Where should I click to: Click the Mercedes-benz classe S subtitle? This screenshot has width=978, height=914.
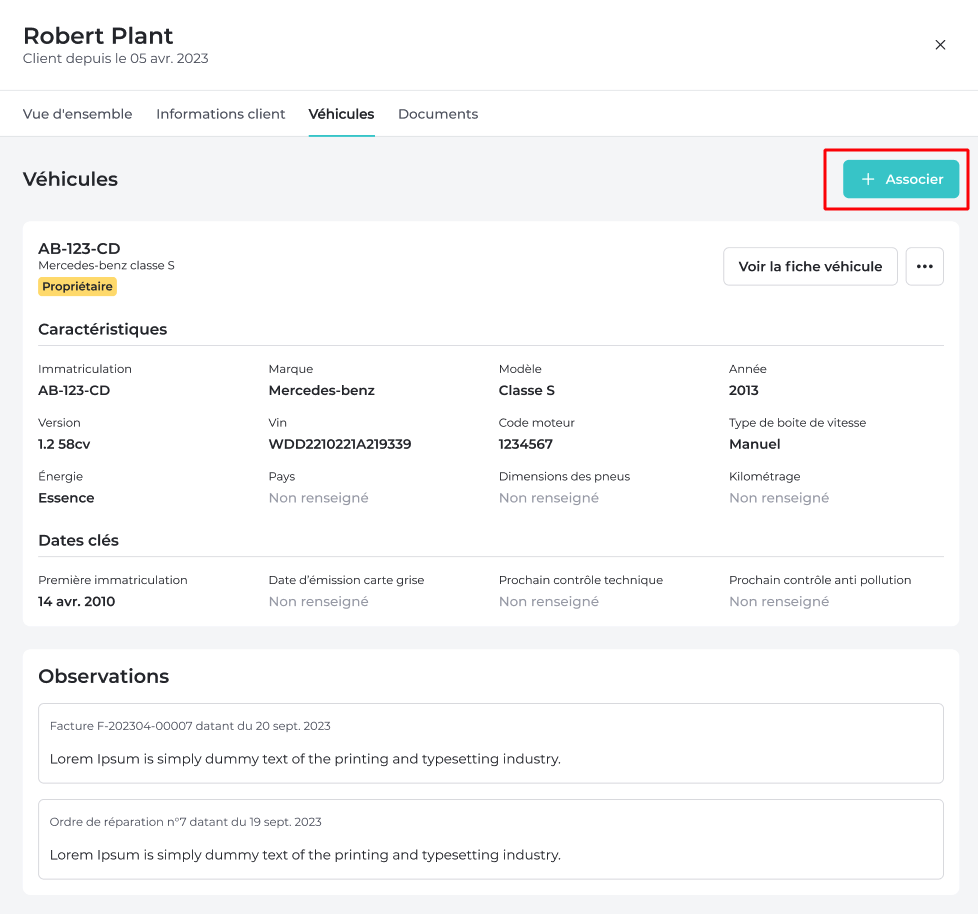click(x=106, y=265)
